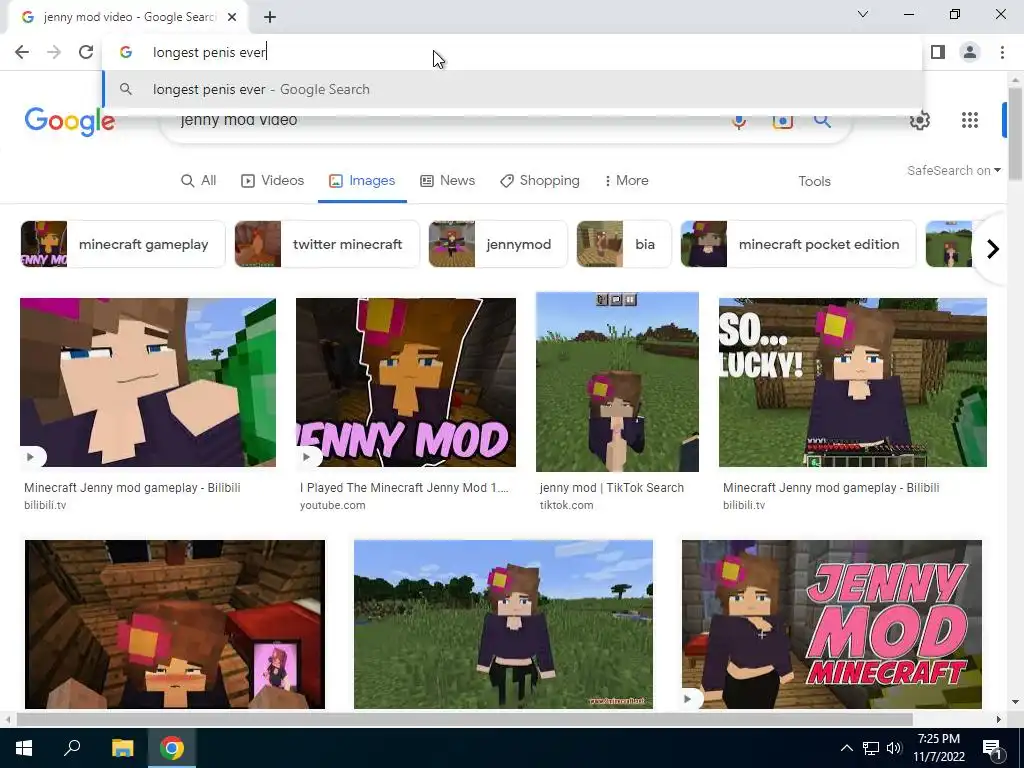The image size is (1024, 768).
Task: Open the SO... LUCKY! thumbnail
Action: [x=853, y=383]
